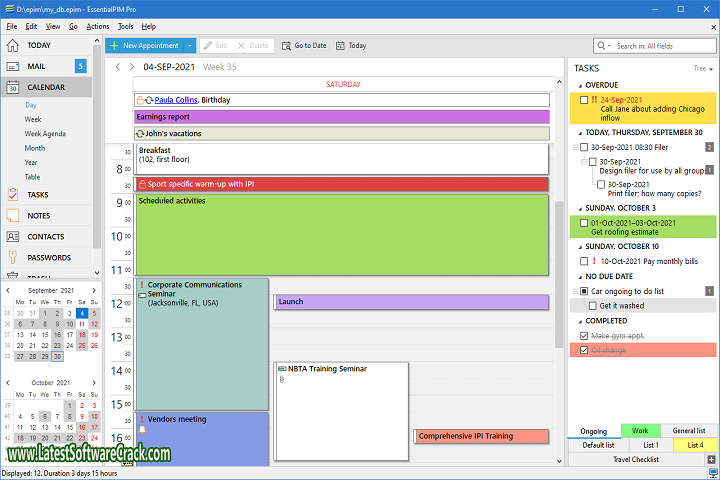
Task: Select the Scheduled activities appointment
Action: coord(342,235)
